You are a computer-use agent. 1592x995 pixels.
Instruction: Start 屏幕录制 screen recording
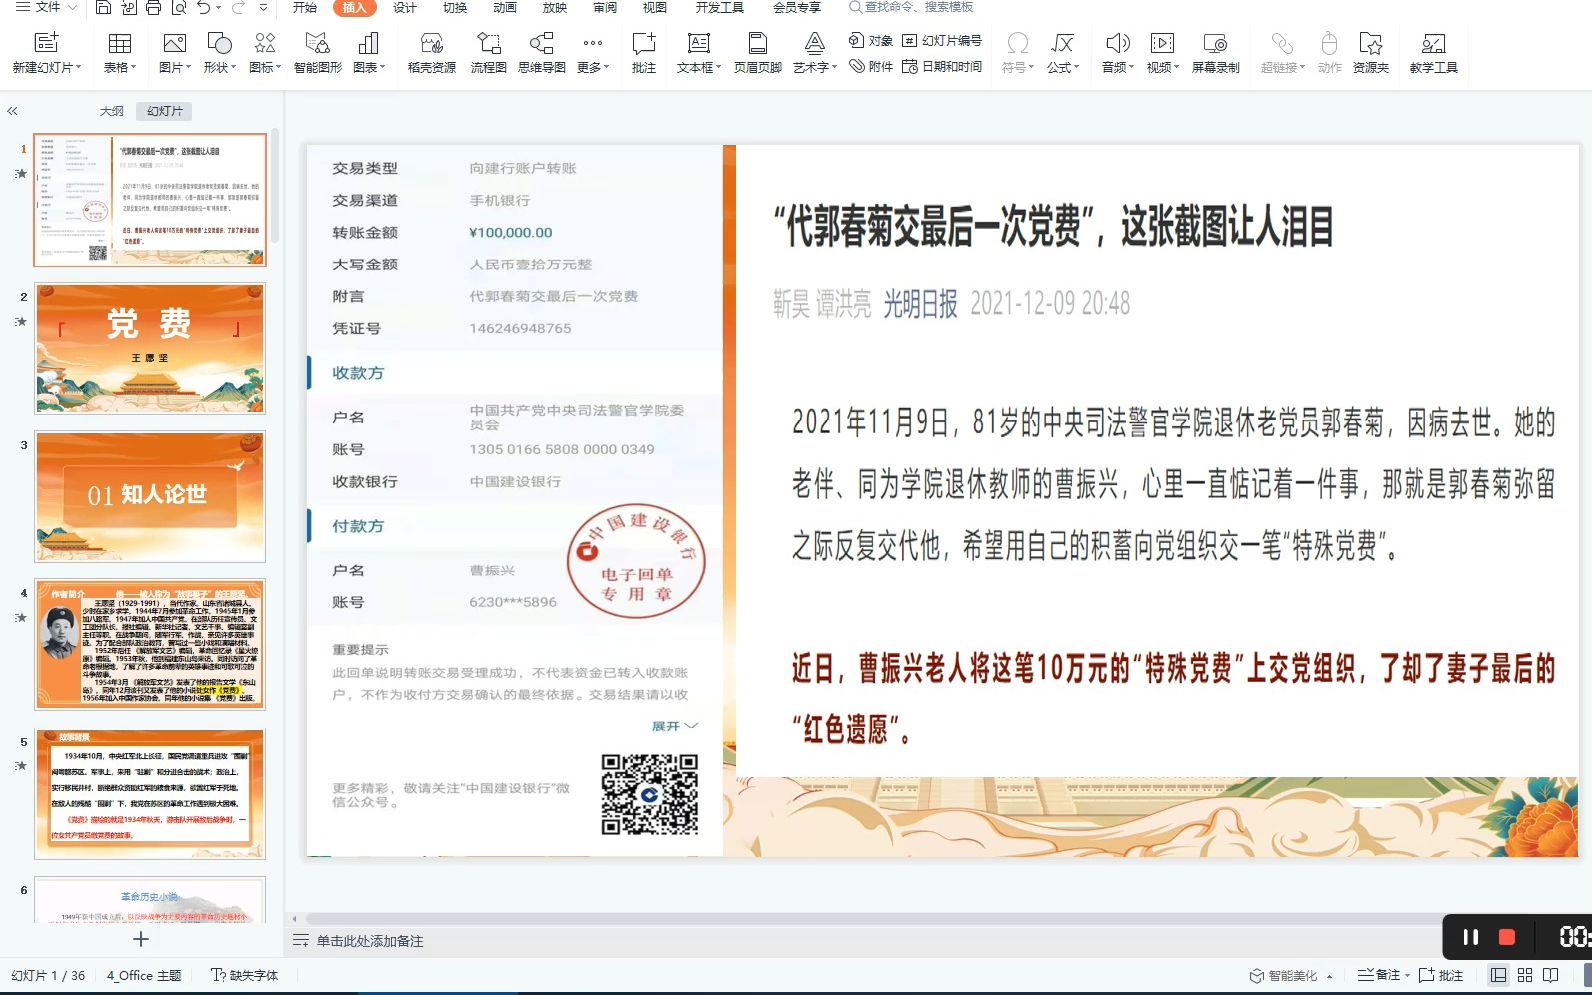tap(1215, 53)
